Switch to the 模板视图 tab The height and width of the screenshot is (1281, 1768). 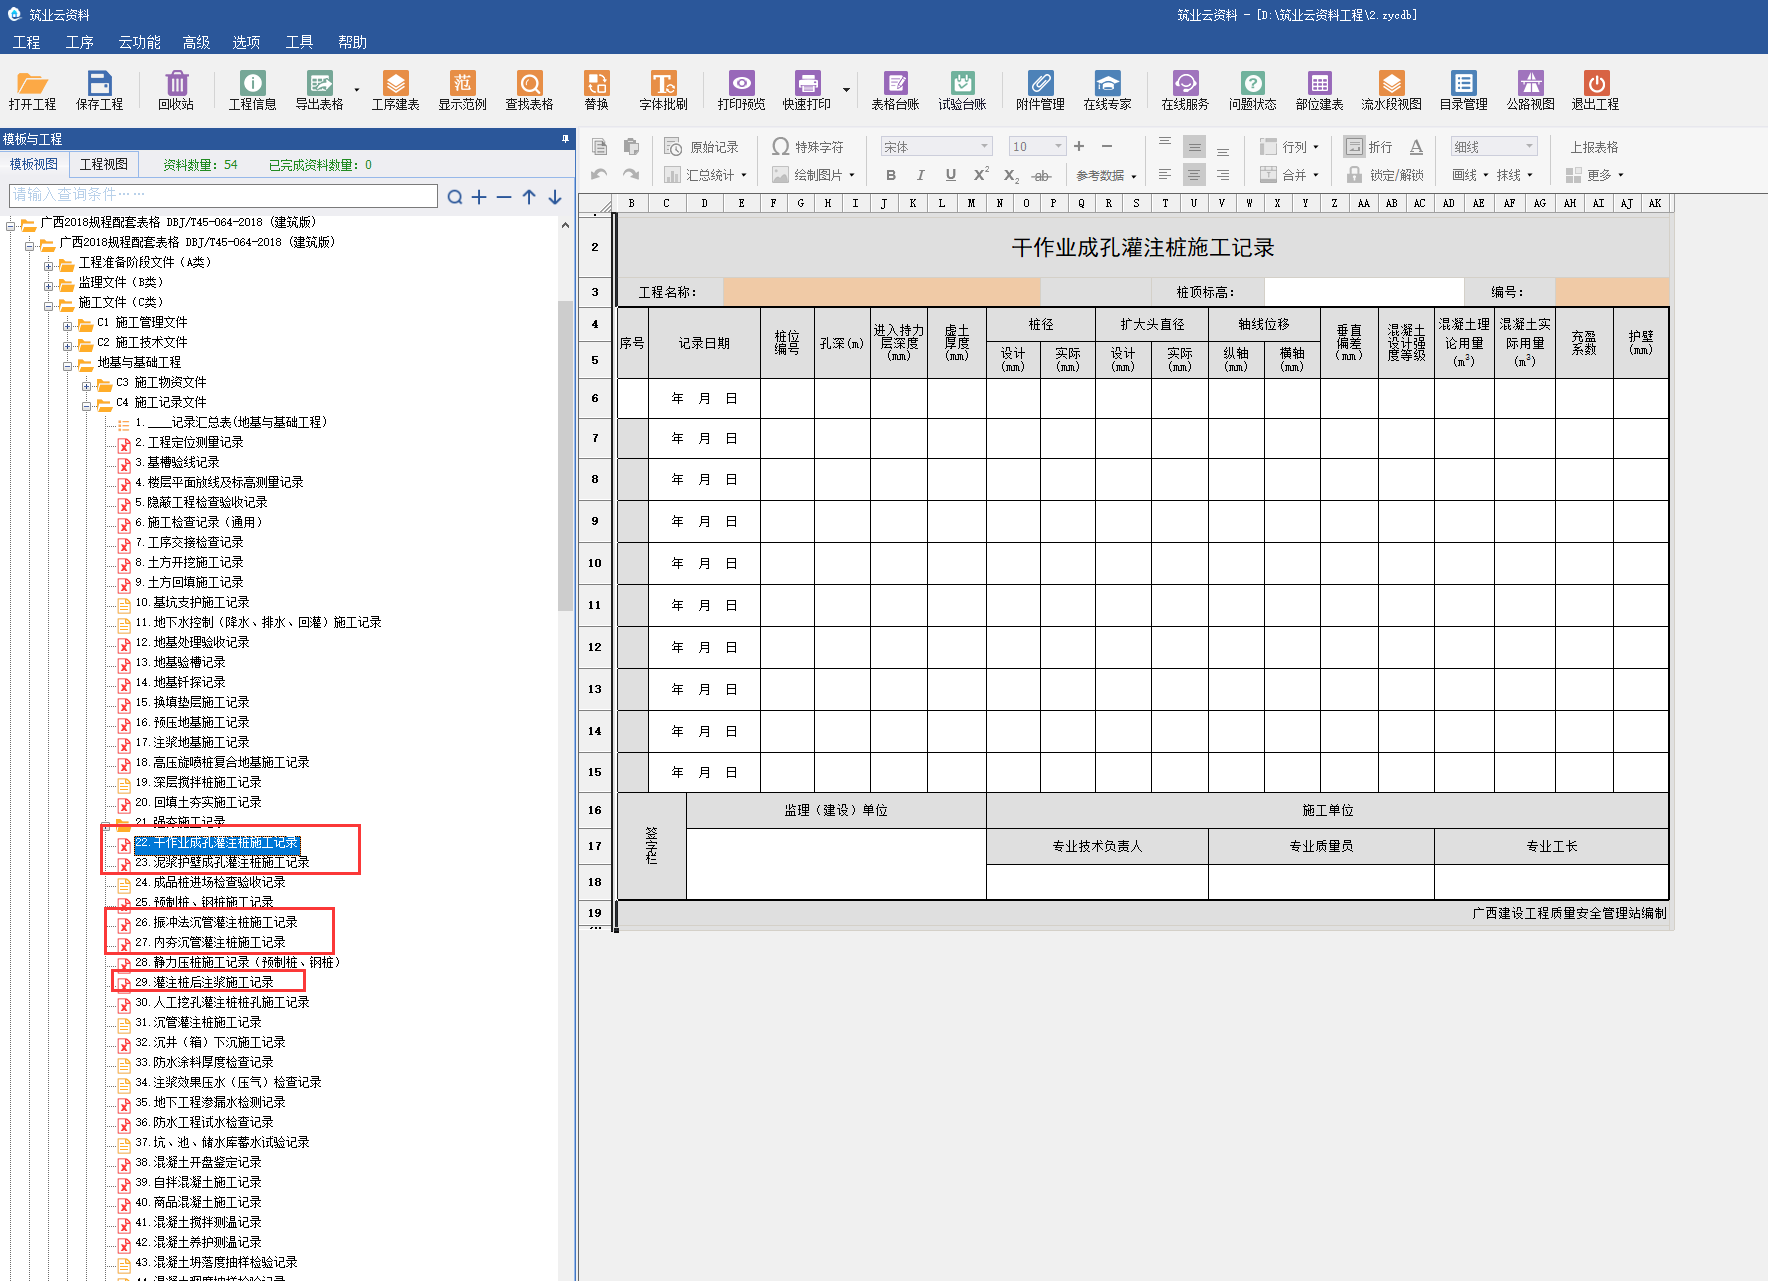tap(34, 164)
